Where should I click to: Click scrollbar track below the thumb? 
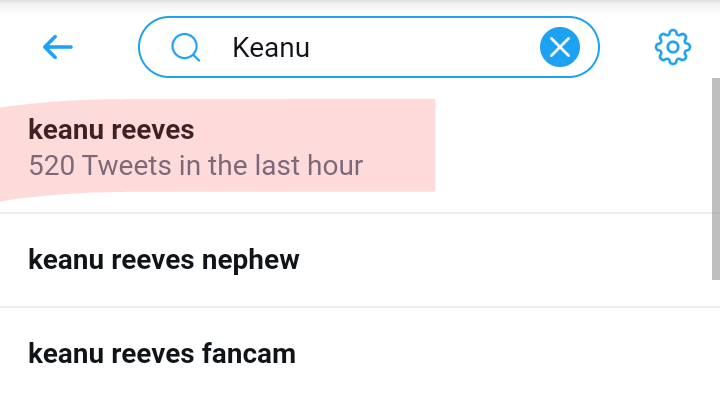715,339
